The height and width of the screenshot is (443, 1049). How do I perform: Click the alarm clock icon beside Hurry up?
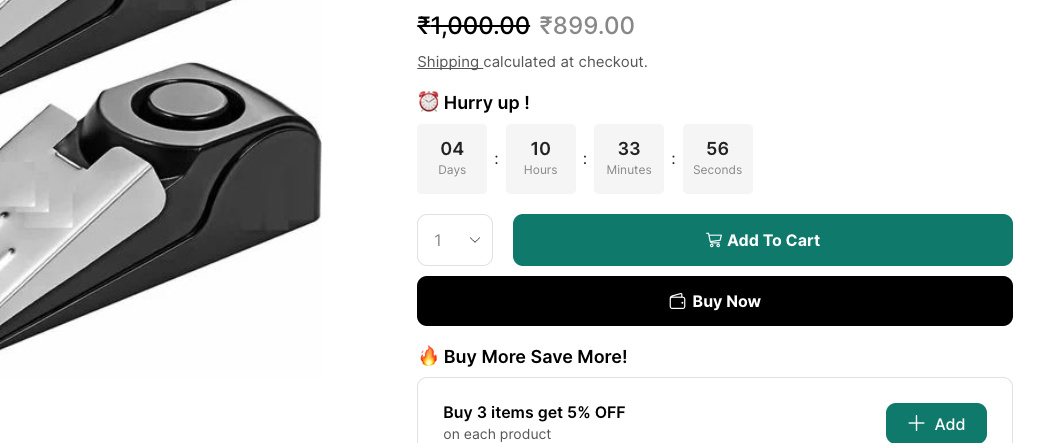428,102
